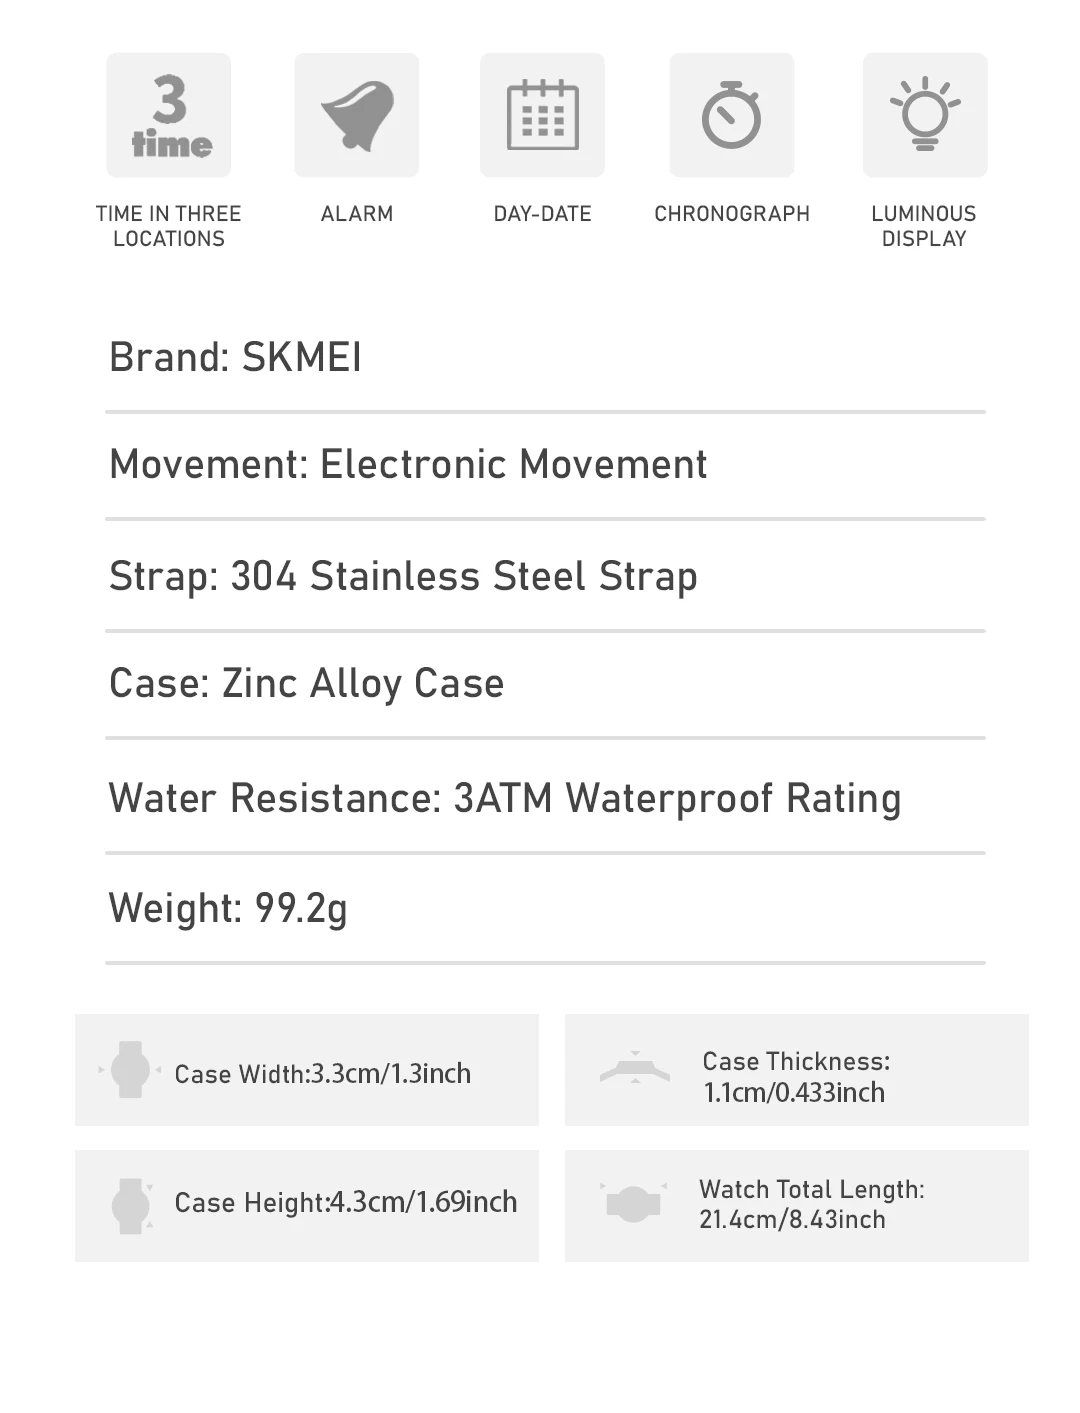
Task: Click the Case Height 4.3cm label
Action: tap(346, 1202)
